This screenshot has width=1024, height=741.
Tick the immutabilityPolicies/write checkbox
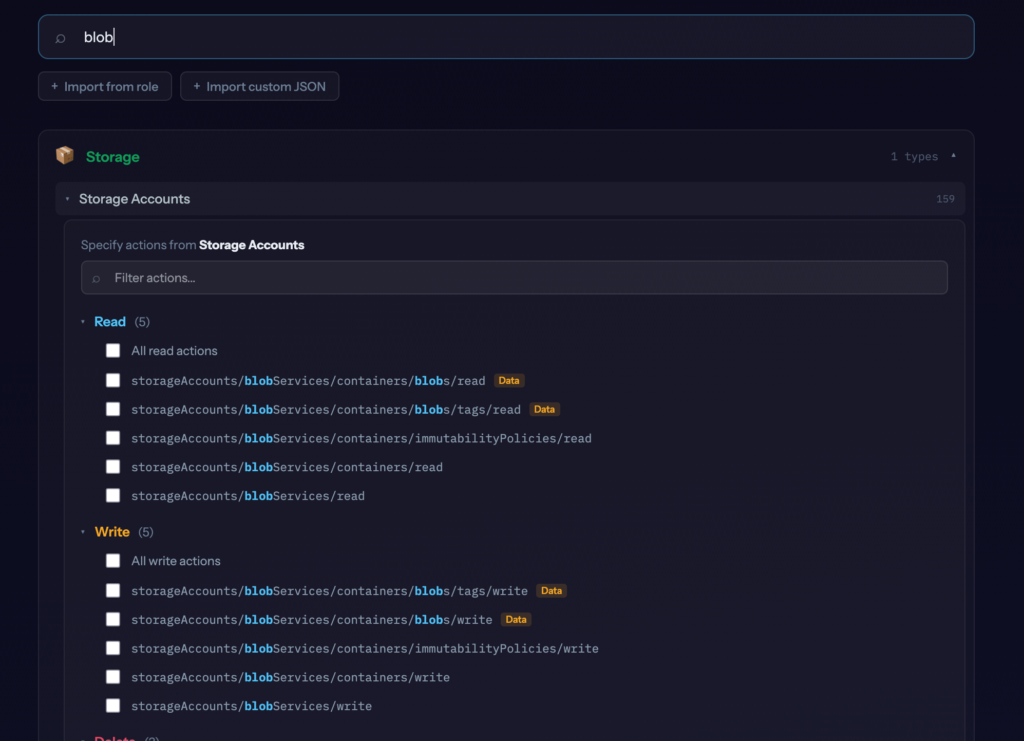pyautogui.click(x=113, y=649)
